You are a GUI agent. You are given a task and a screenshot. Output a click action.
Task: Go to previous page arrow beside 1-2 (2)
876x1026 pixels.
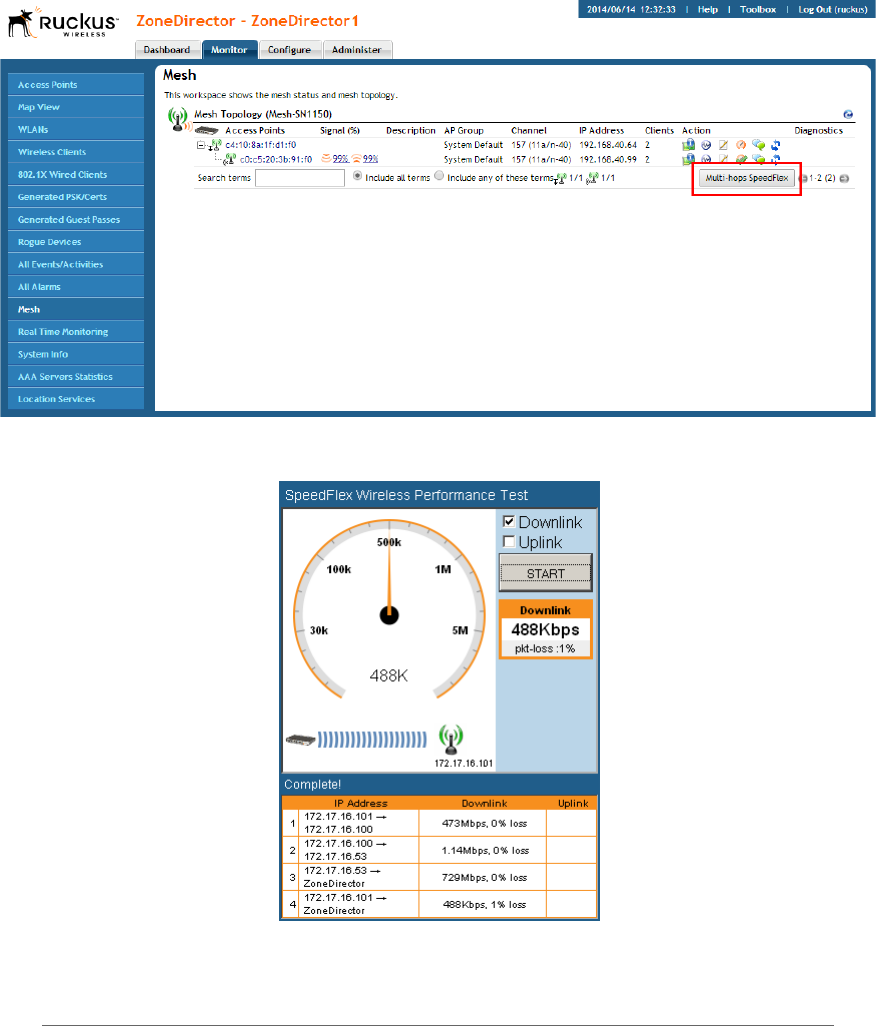click(x=803, y=178)
